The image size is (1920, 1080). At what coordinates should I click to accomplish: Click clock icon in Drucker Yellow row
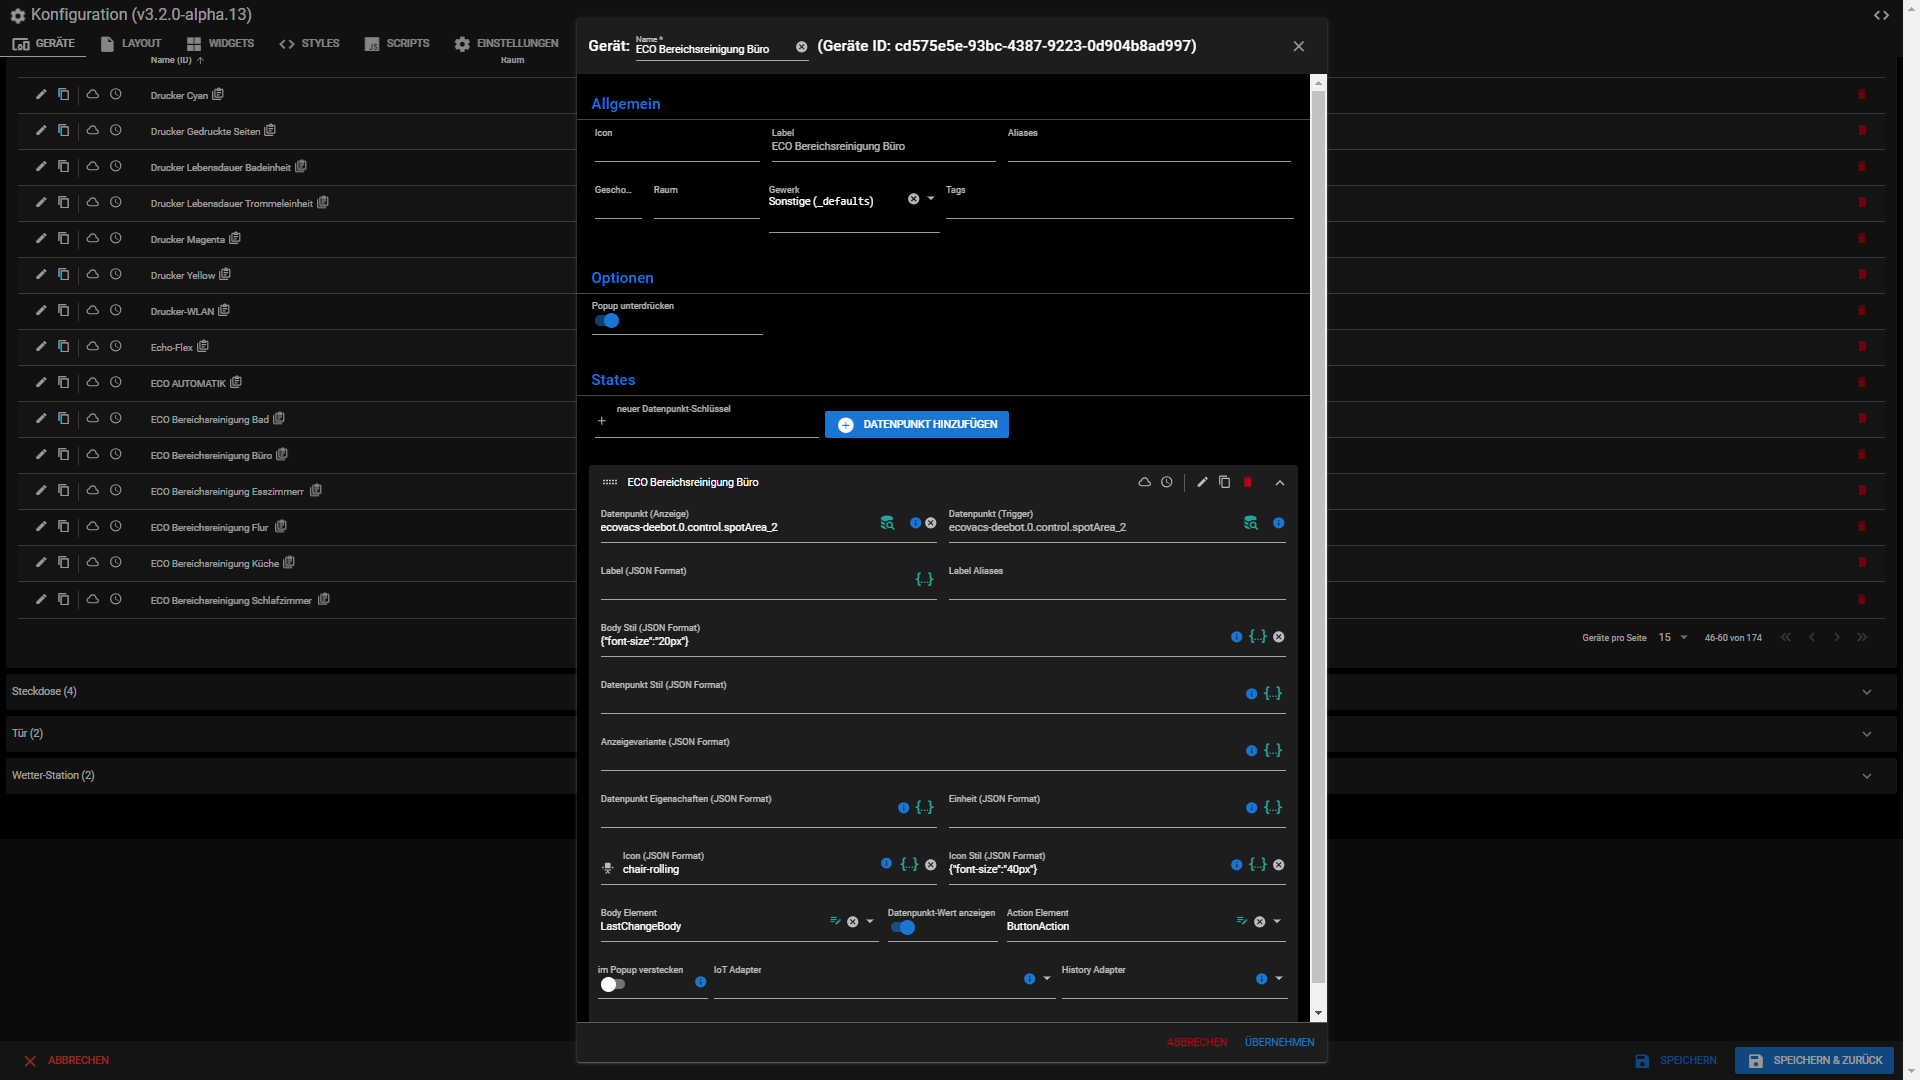tap(115, 274)
